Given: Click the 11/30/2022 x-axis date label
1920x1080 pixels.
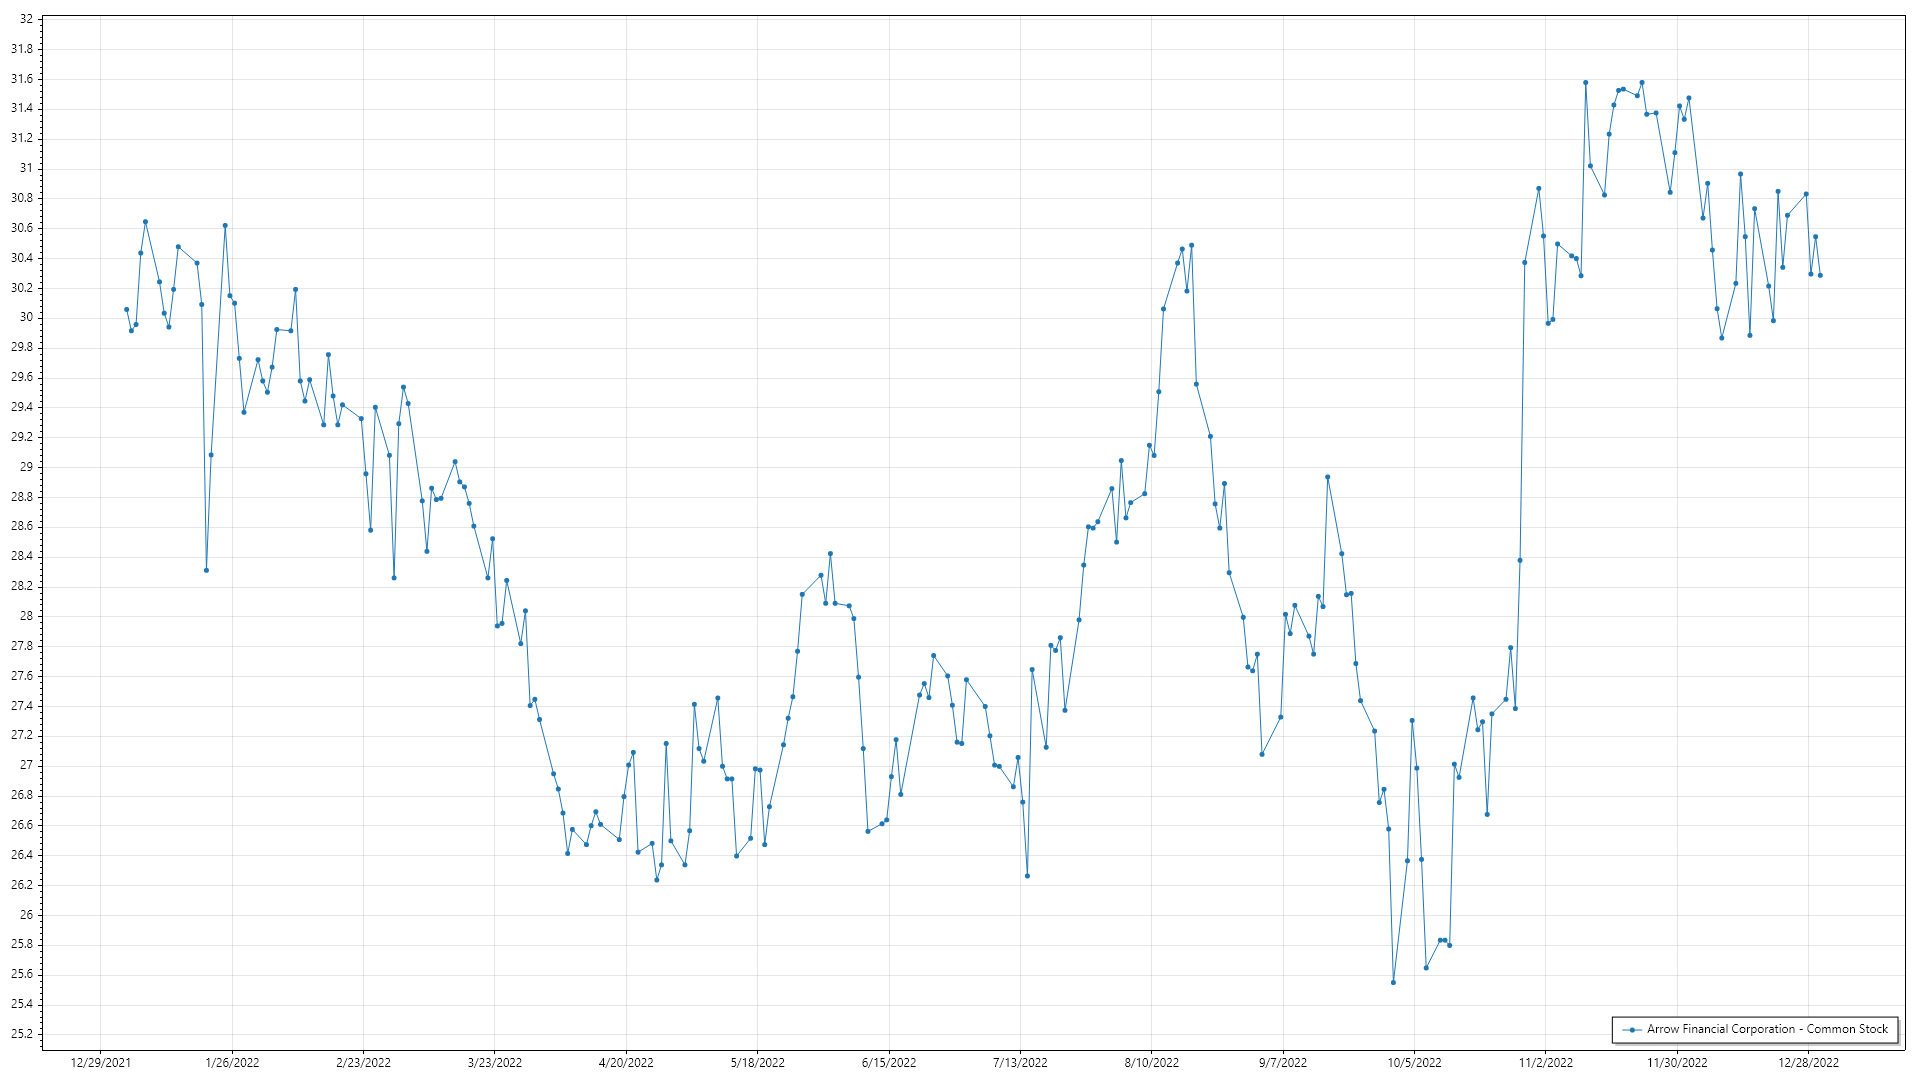Looking at the screenshot, I should [1677, 1063].
